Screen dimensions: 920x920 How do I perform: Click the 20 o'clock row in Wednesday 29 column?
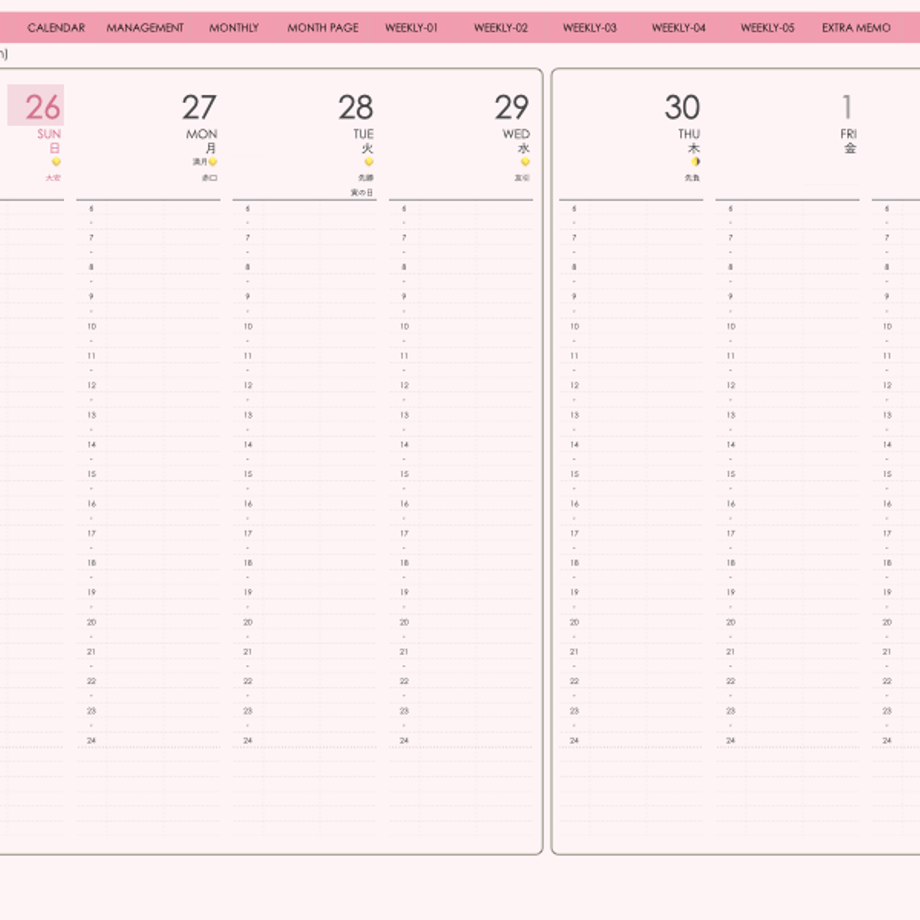461,622
